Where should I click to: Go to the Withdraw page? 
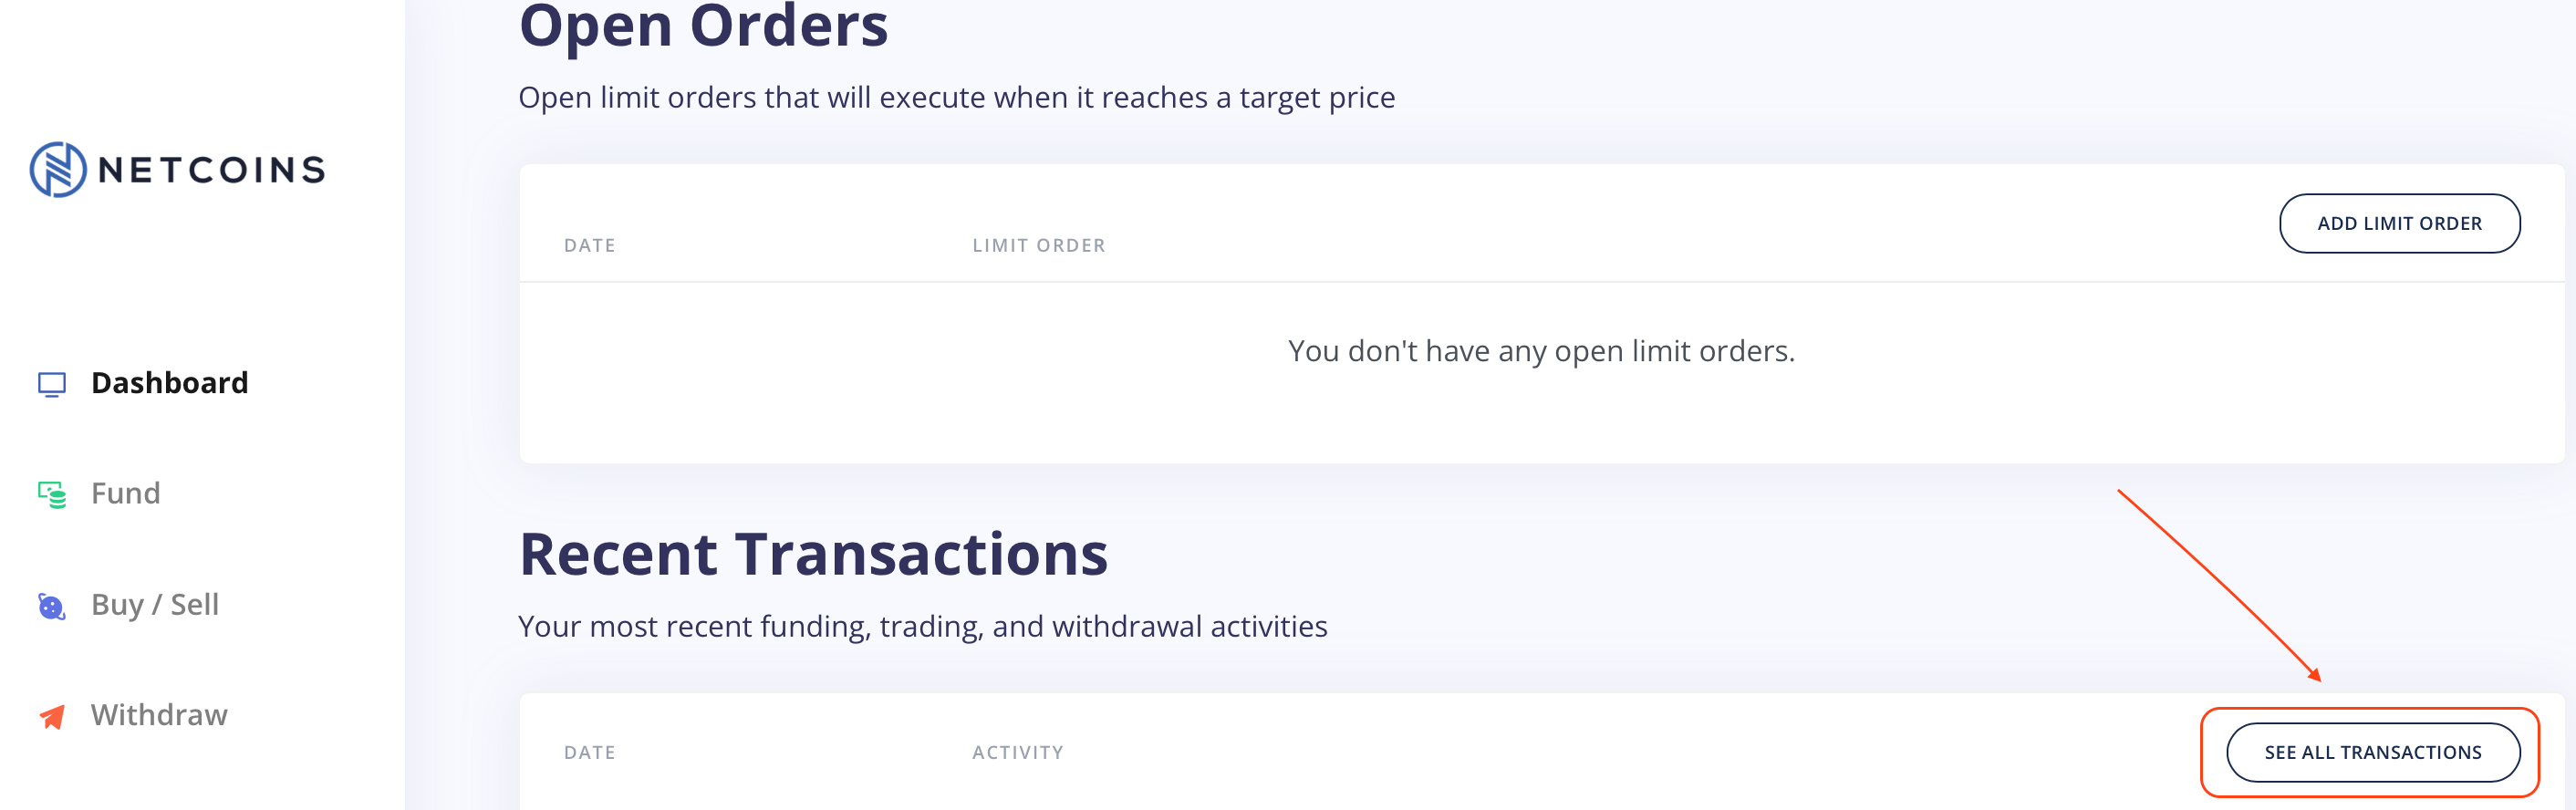pos(160,715)
